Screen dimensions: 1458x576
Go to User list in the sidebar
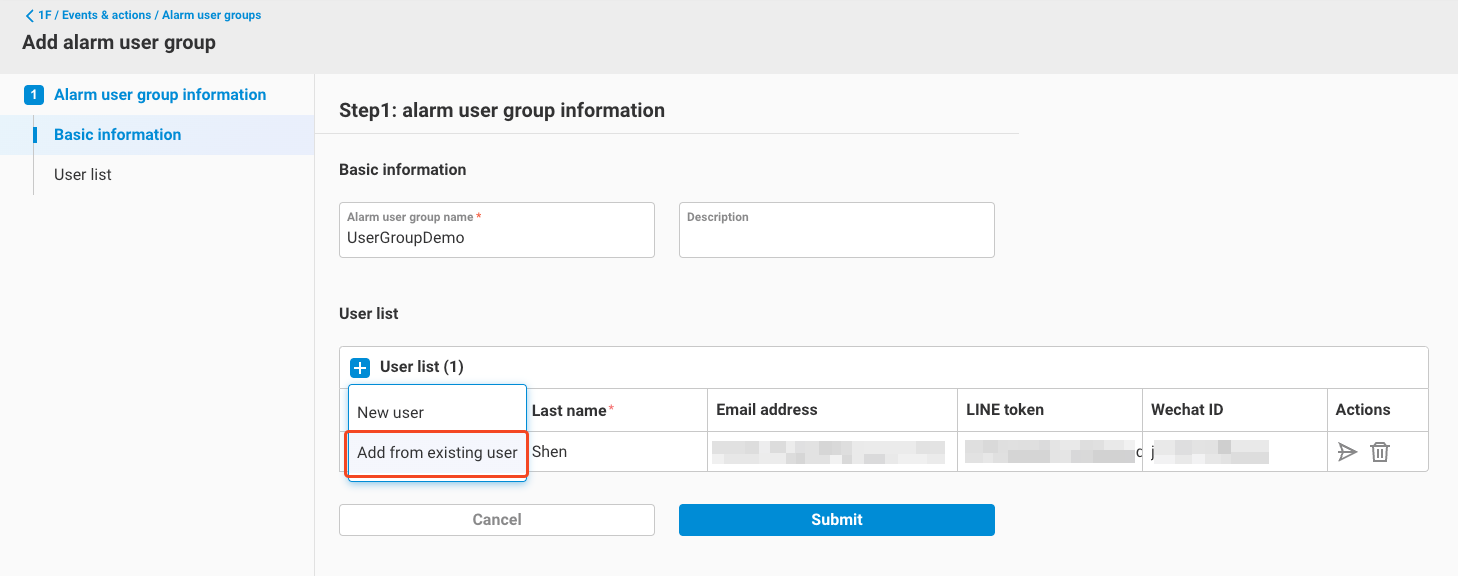pos(83,175)
